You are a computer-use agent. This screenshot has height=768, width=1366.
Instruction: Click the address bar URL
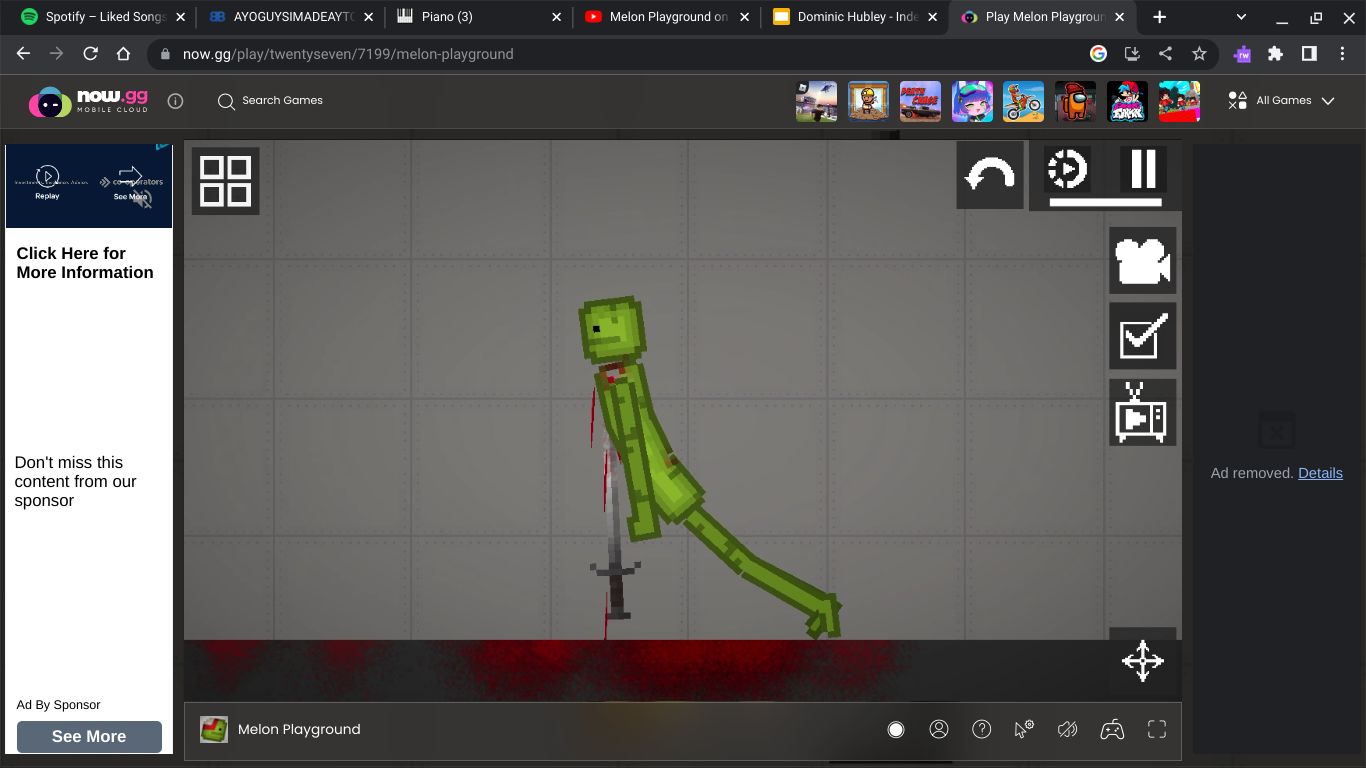pyautogui.click(x=348, y=54)
